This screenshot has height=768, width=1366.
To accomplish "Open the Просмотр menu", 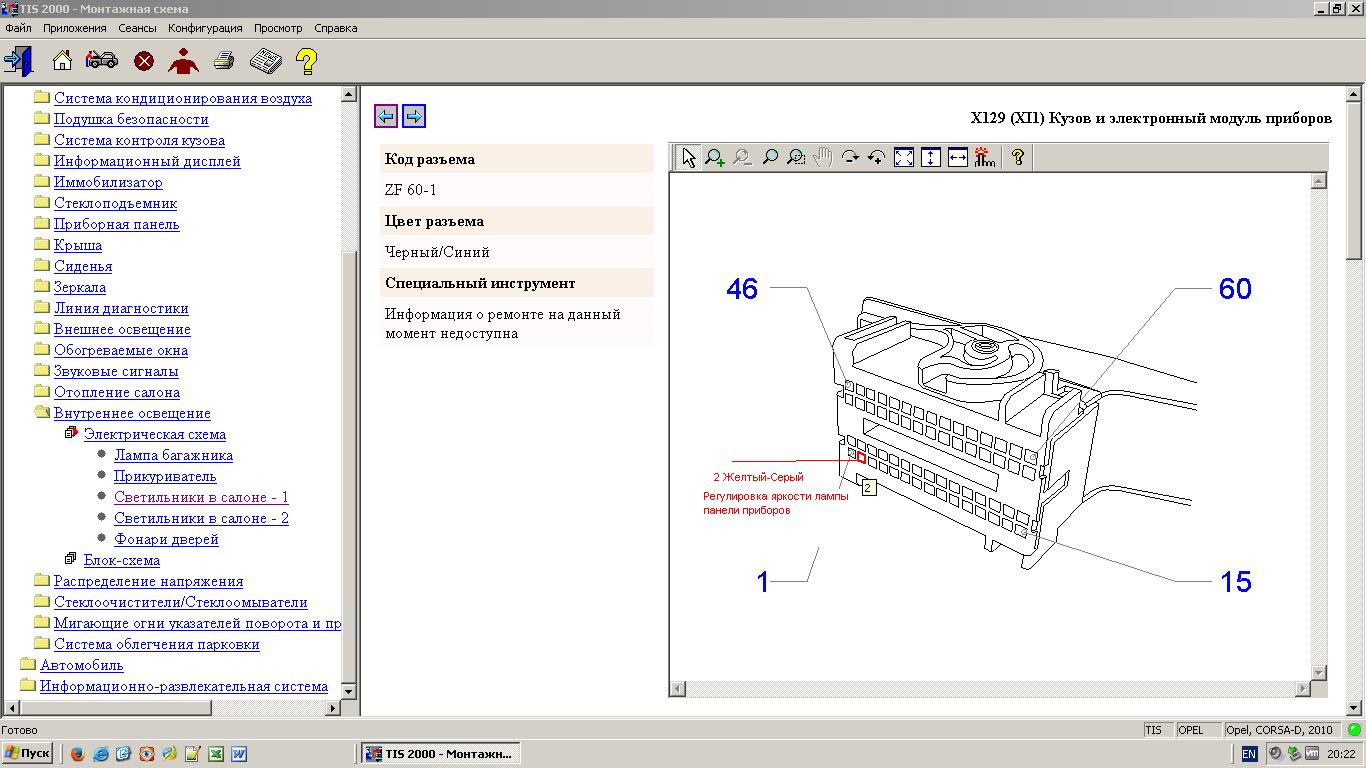I will click(278, 28).
